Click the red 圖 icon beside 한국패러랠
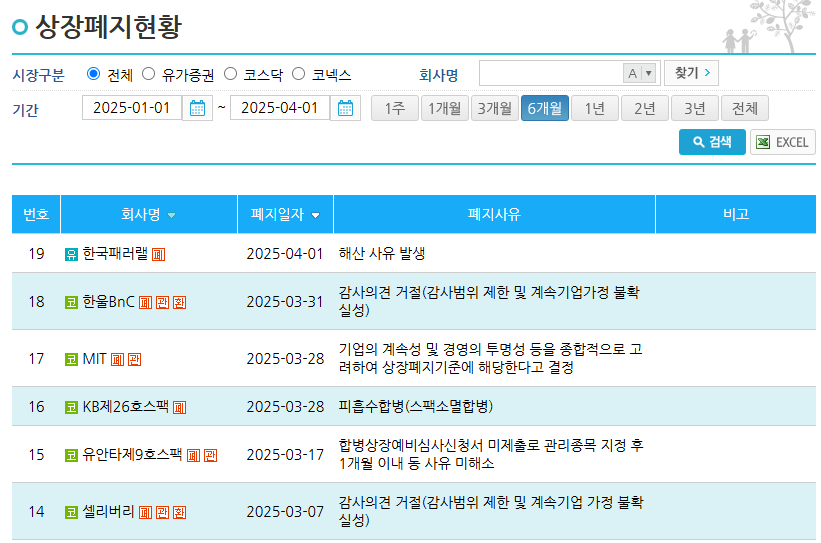 coord(159,254)
